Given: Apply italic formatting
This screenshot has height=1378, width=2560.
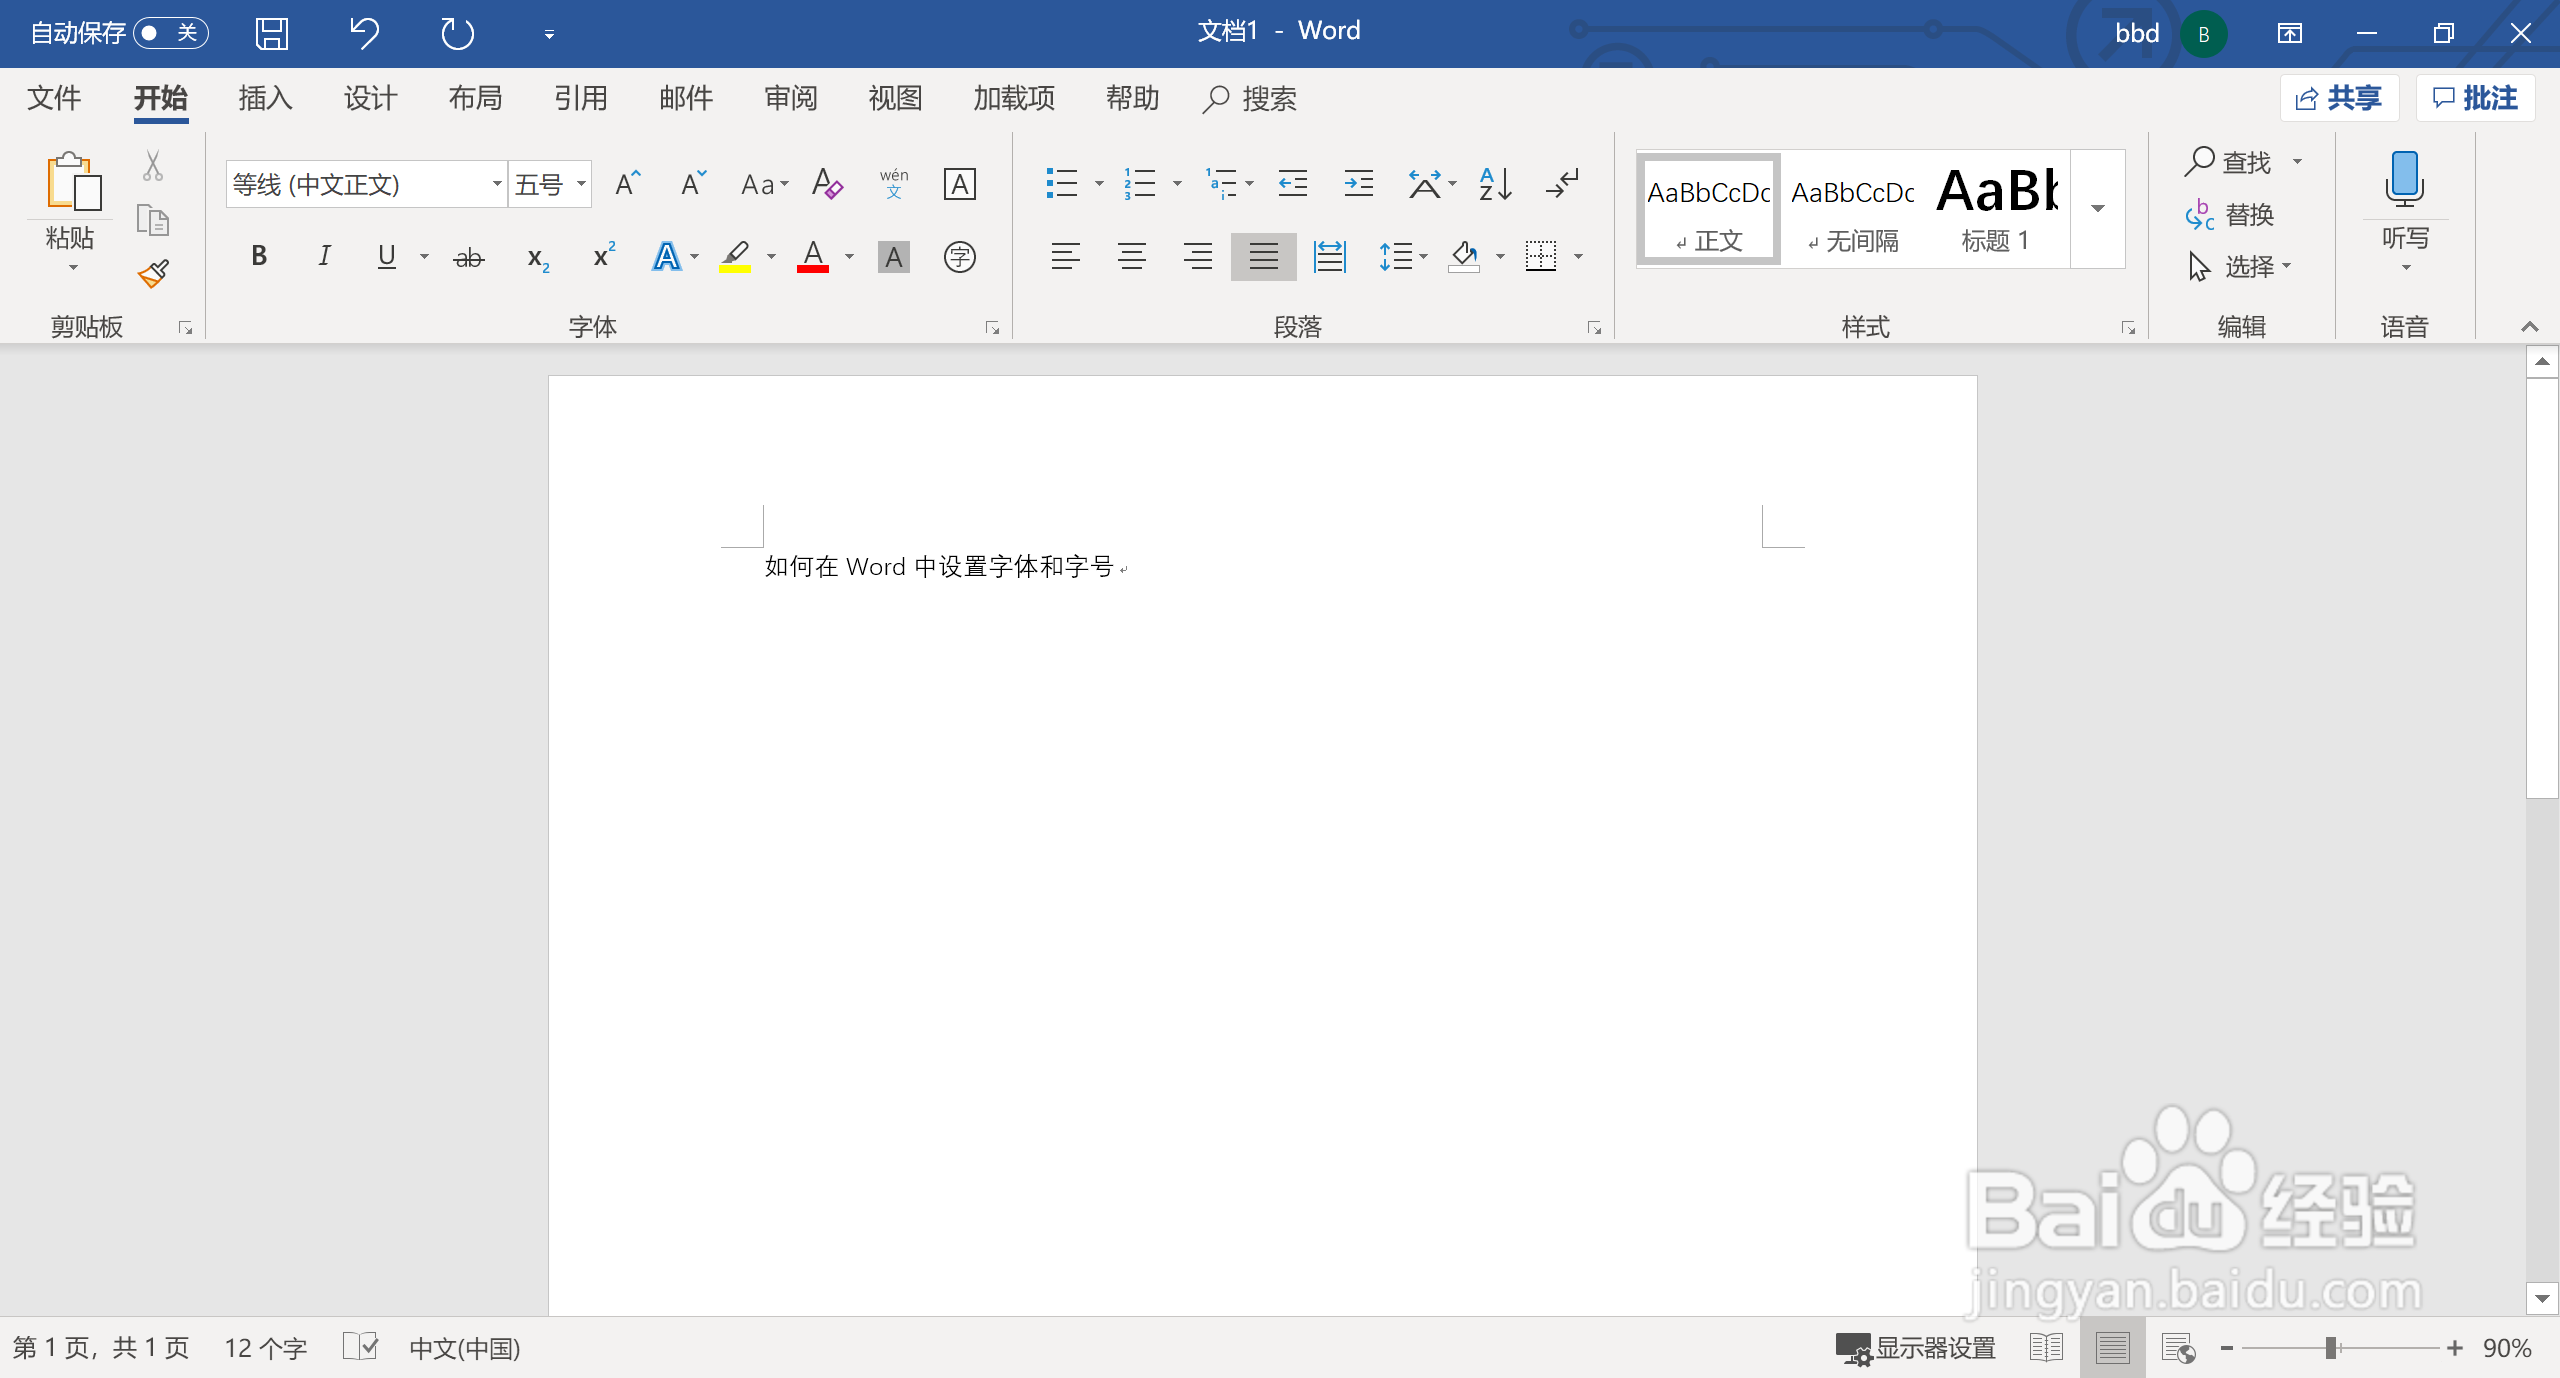Looking at the screenshot, I should [322, 257].
